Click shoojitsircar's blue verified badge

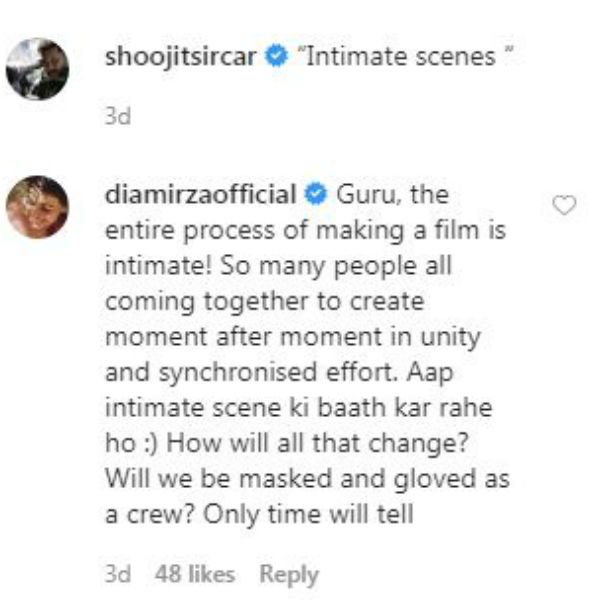[276, 57]
